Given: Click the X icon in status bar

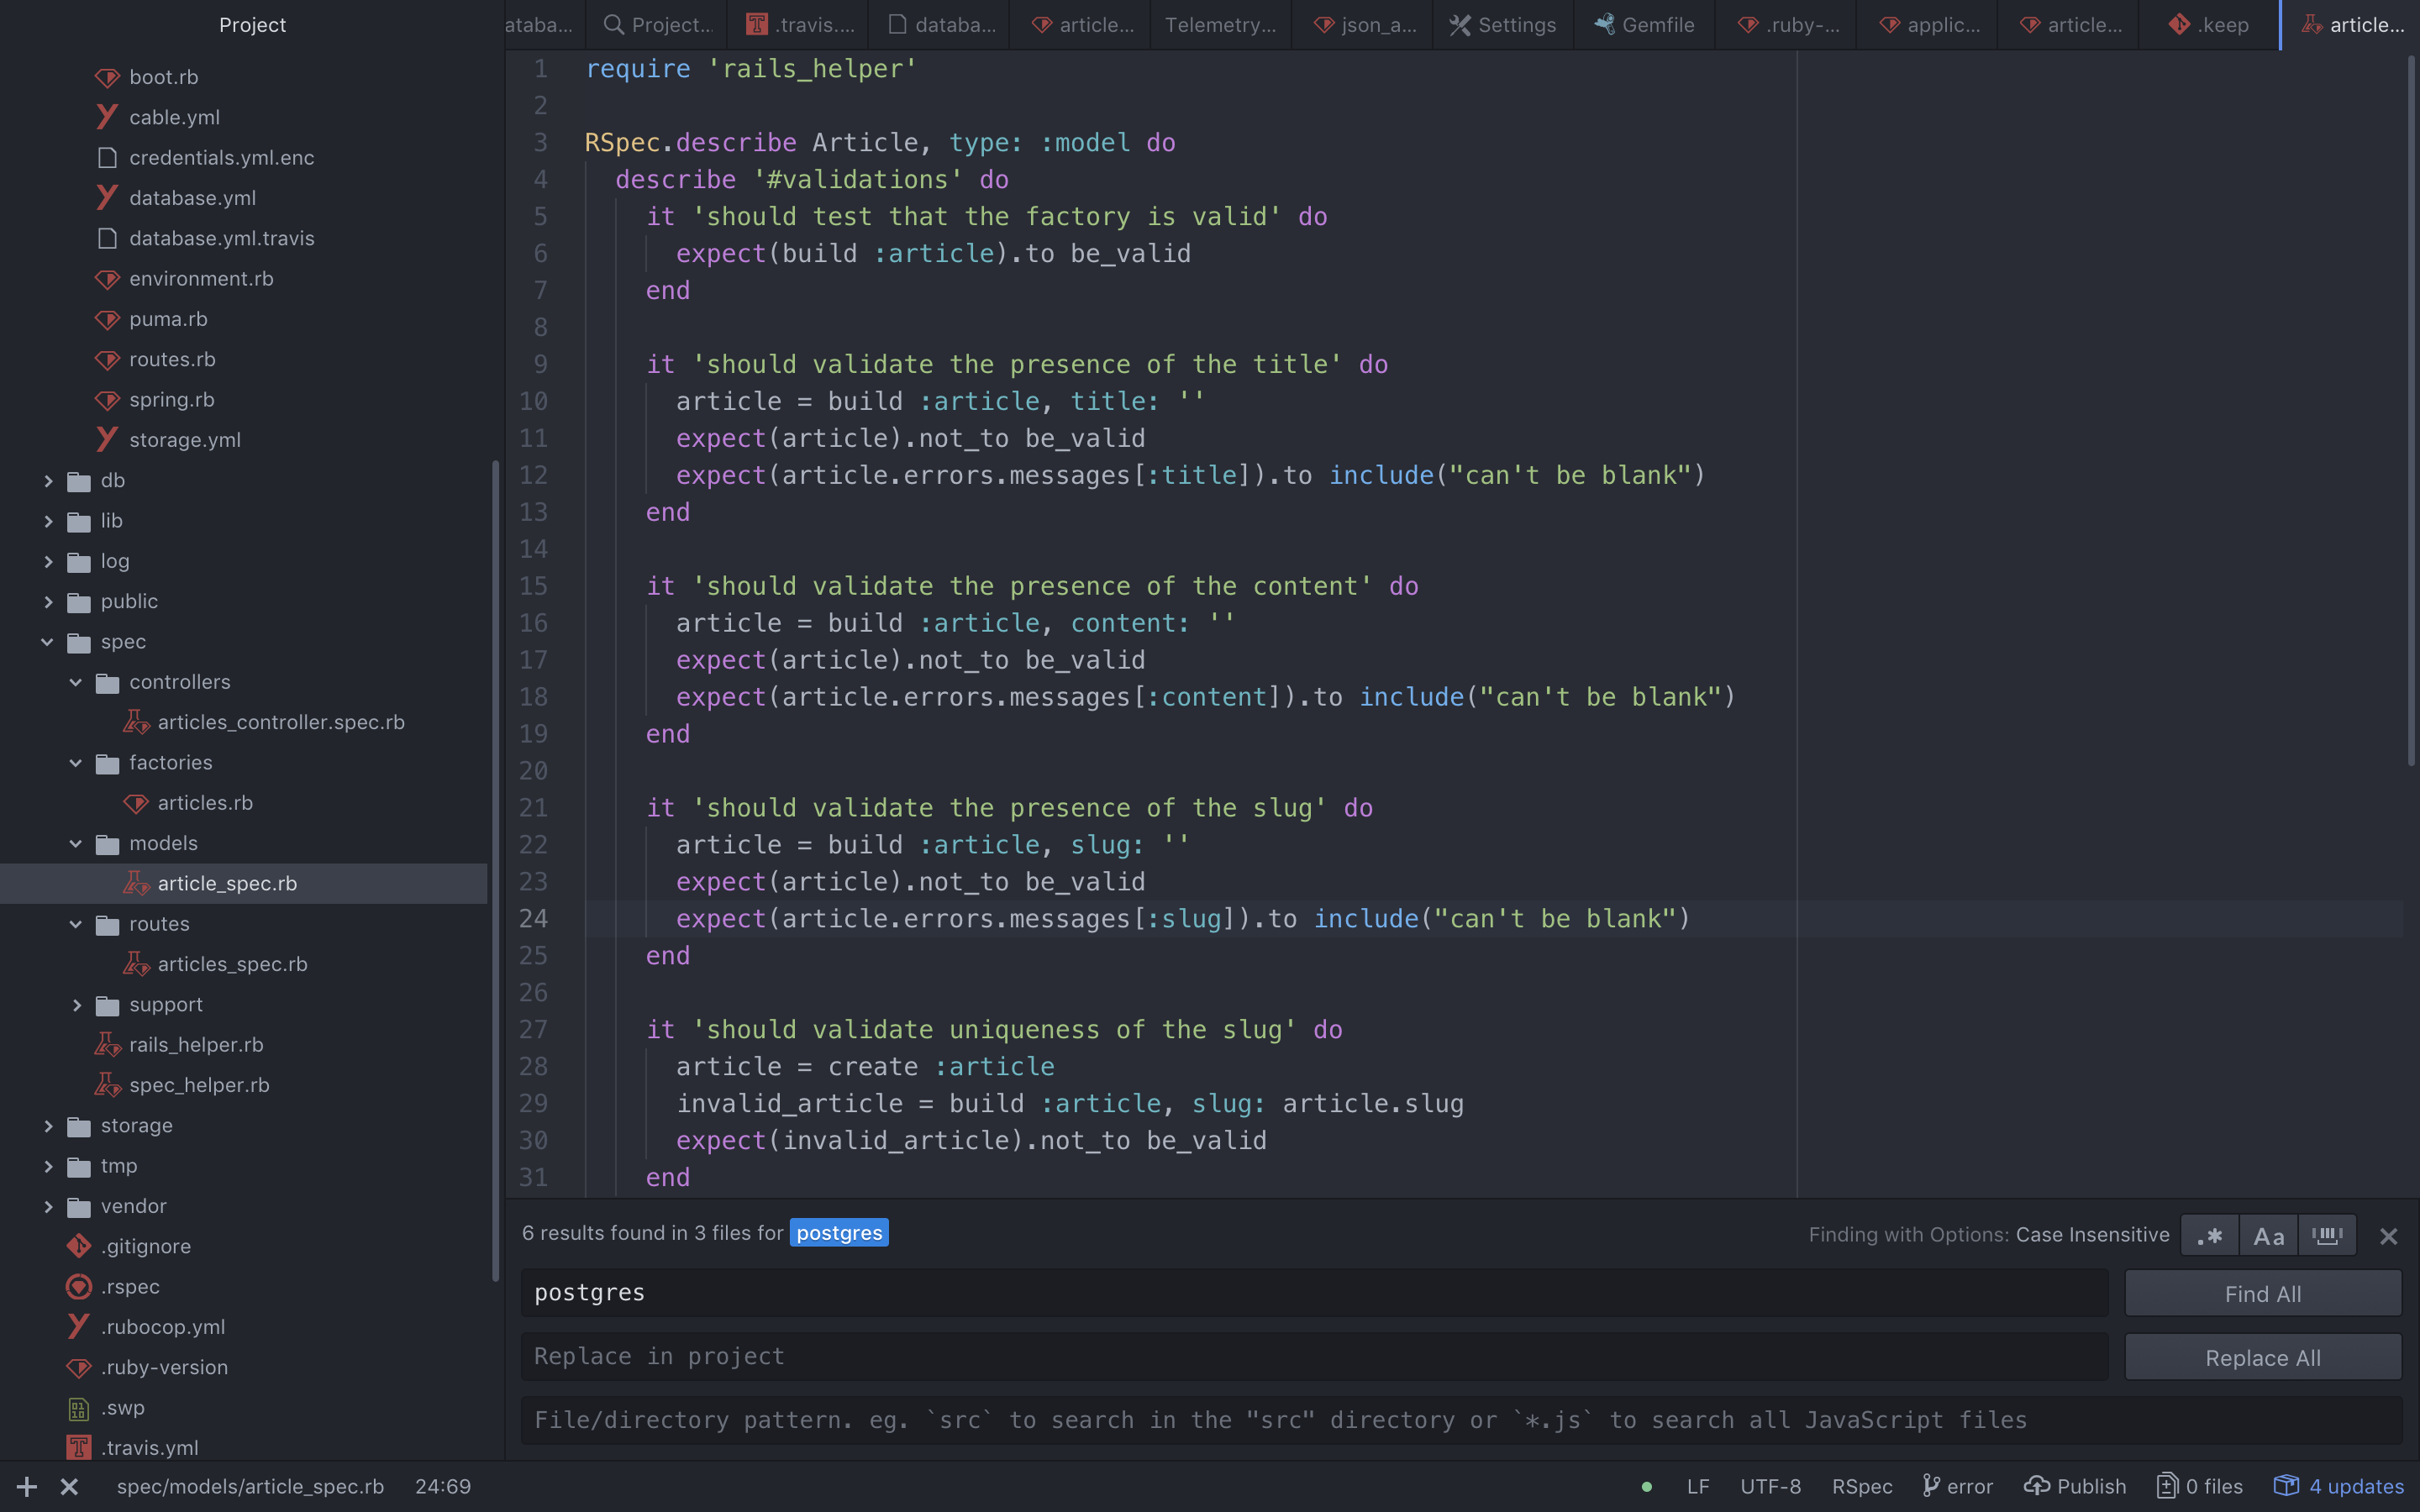Looking at the screenshot, I should coord(69,1487).
